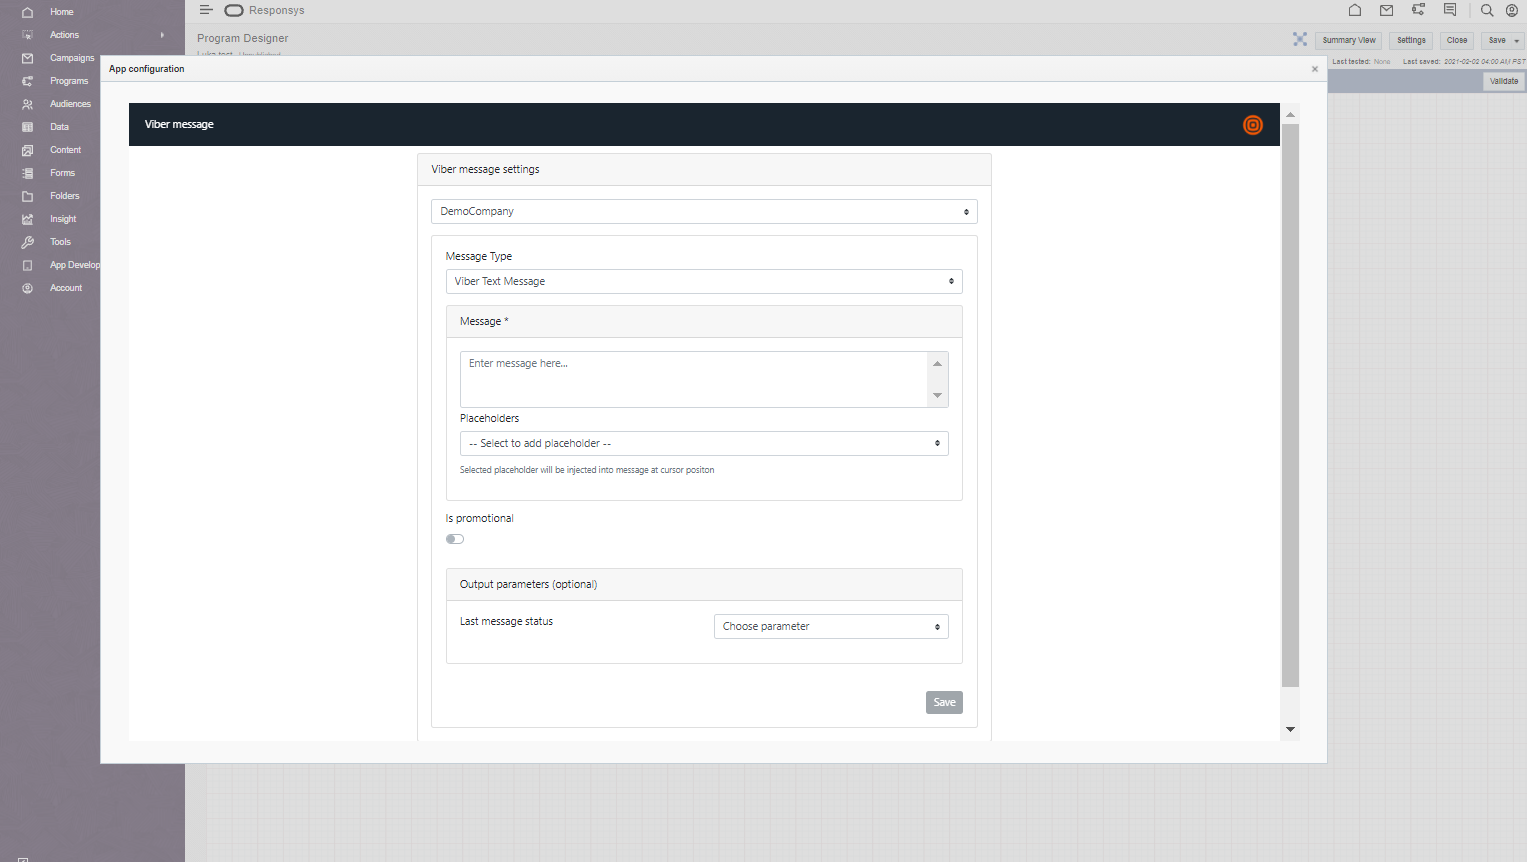This screenshot has width=1527, height=862.
Task: Open Campaigns in the left sidebar
Action: click(72, 58)
